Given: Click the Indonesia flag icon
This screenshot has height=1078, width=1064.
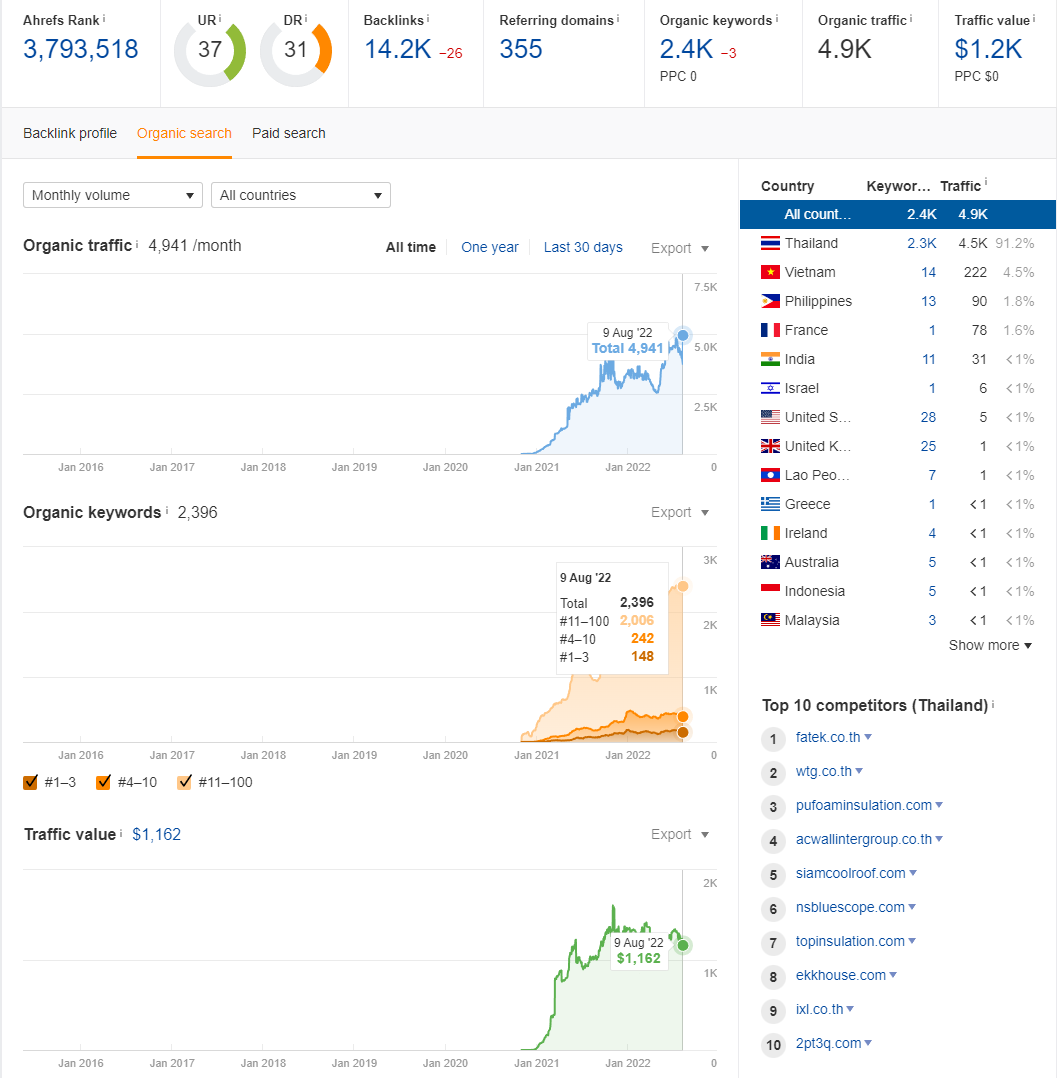Looking at the screenshot, I should [770, 591].
